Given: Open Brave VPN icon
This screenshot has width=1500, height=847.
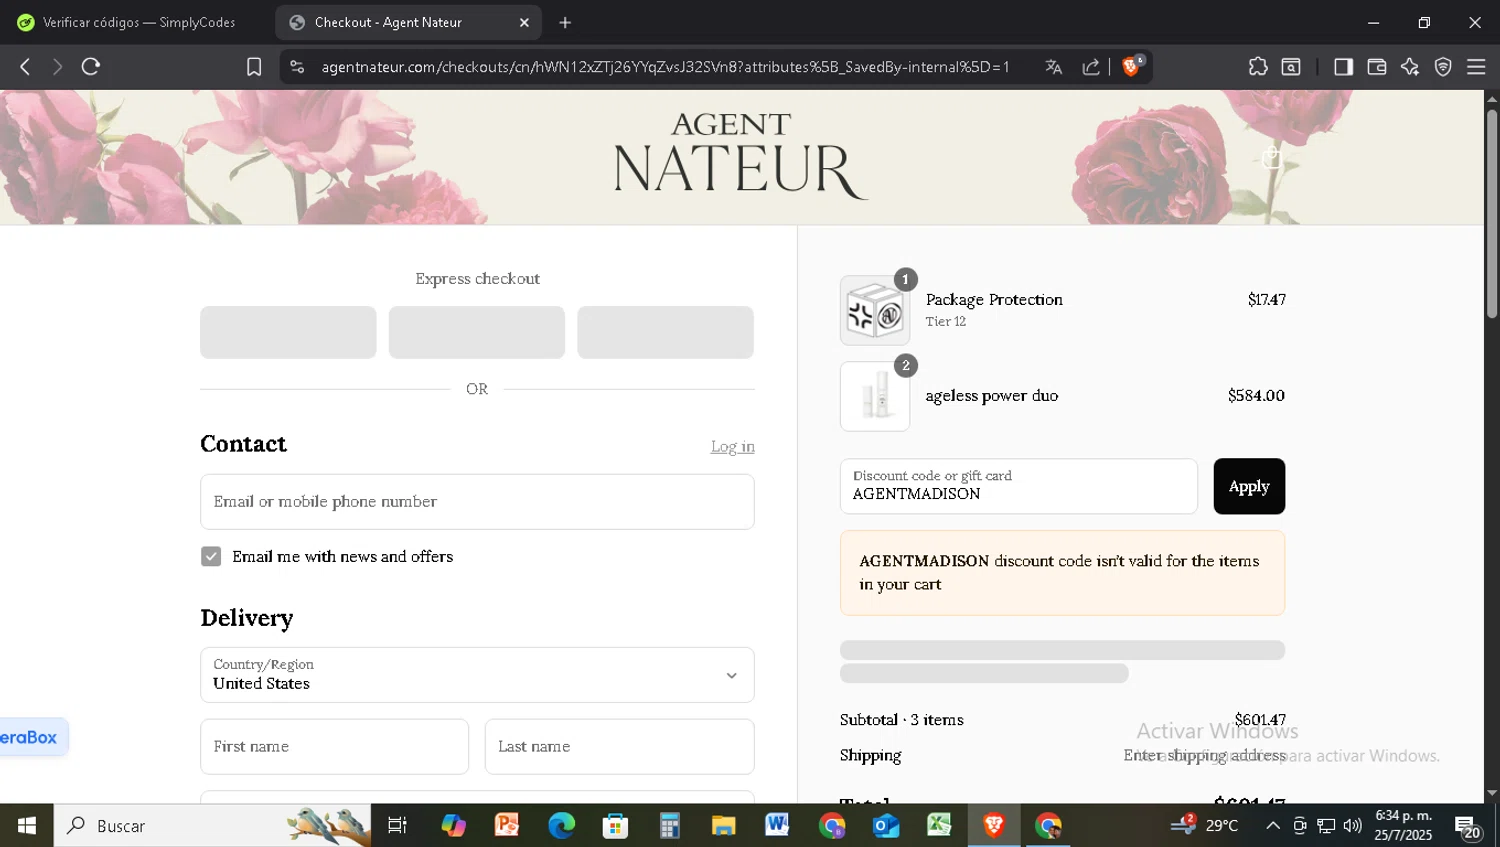Looking at the screenshot, I should coord(1443,67).
